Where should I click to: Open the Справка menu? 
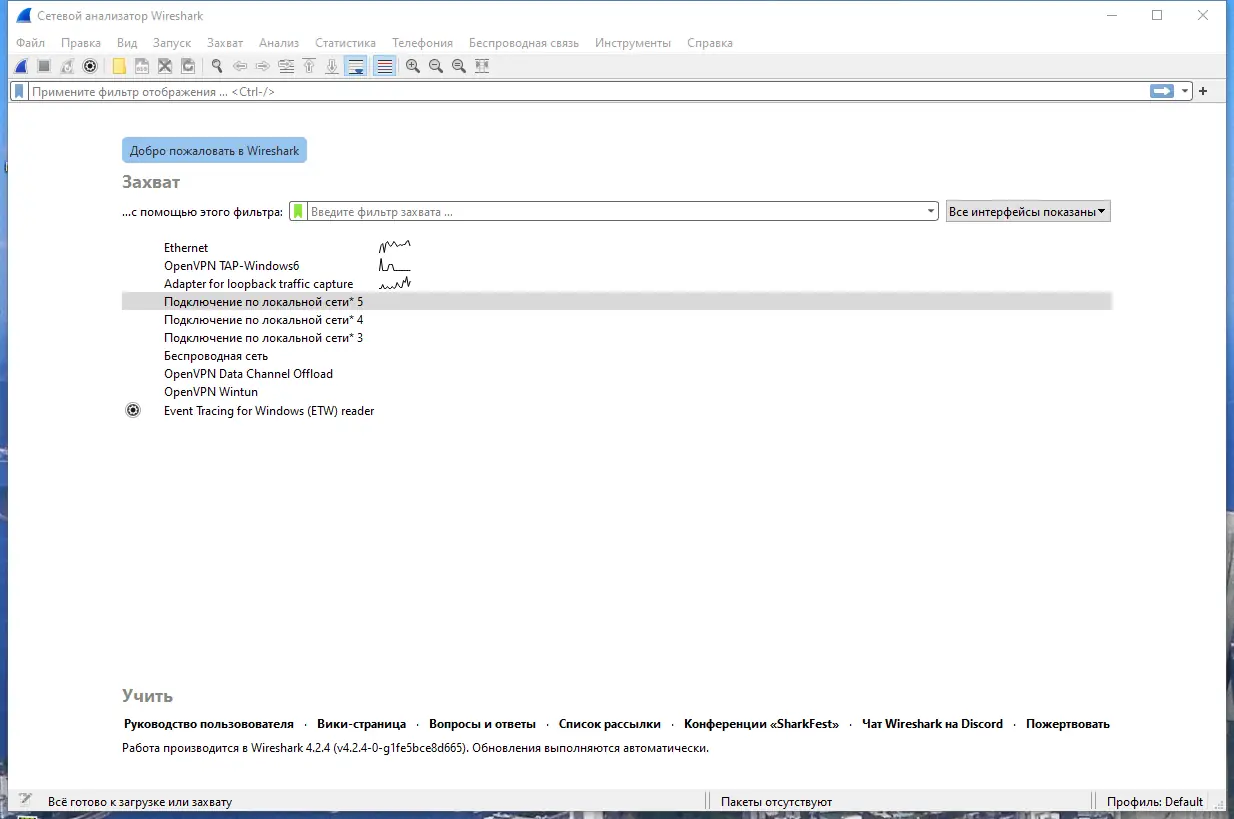[710, 43]
